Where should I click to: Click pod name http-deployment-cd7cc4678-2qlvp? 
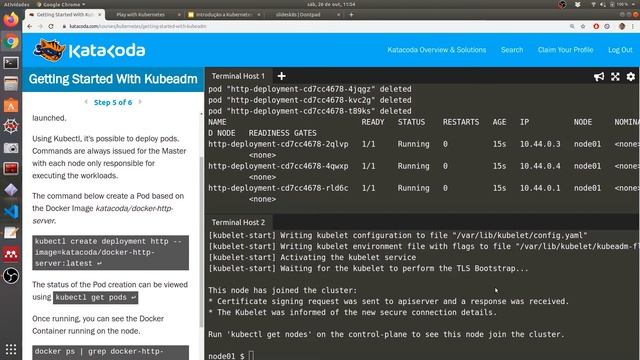click(278, 144)
